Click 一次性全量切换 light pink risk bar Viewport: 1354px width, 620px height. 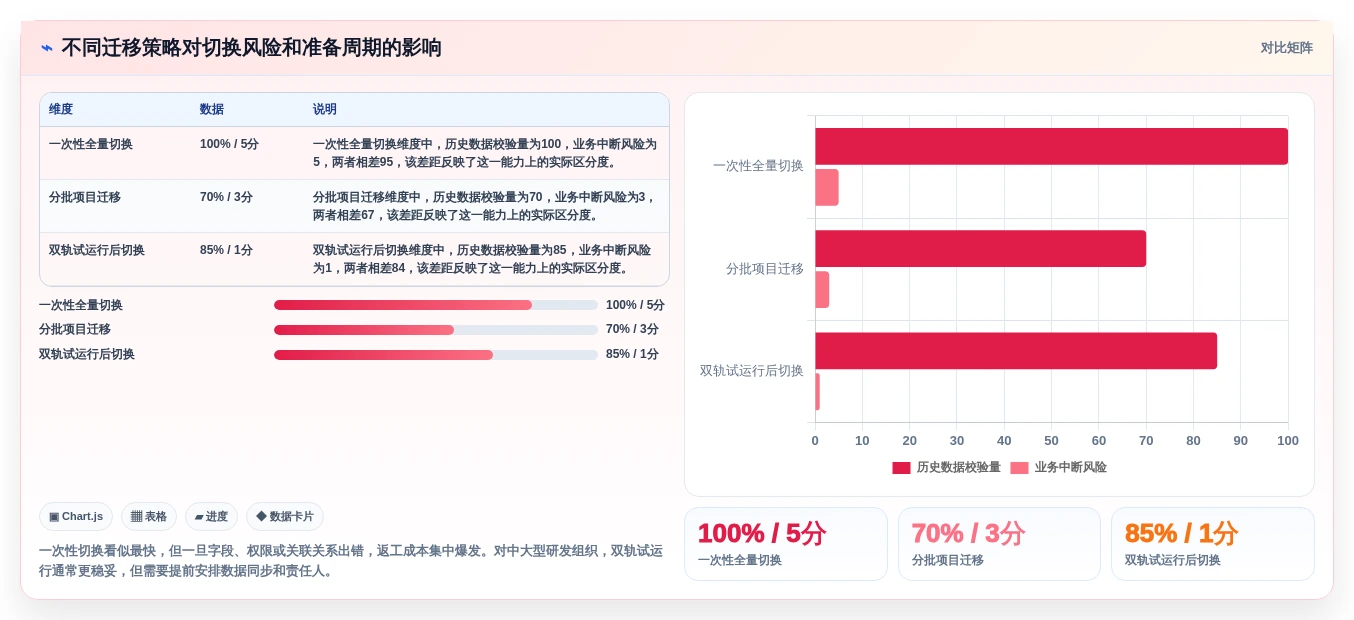coord(827,187)
